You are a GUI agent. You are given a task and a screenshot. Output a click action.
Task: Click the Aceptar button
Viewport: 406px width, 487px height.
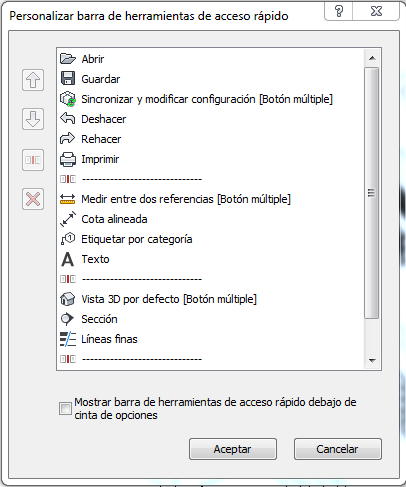(233, 449)
